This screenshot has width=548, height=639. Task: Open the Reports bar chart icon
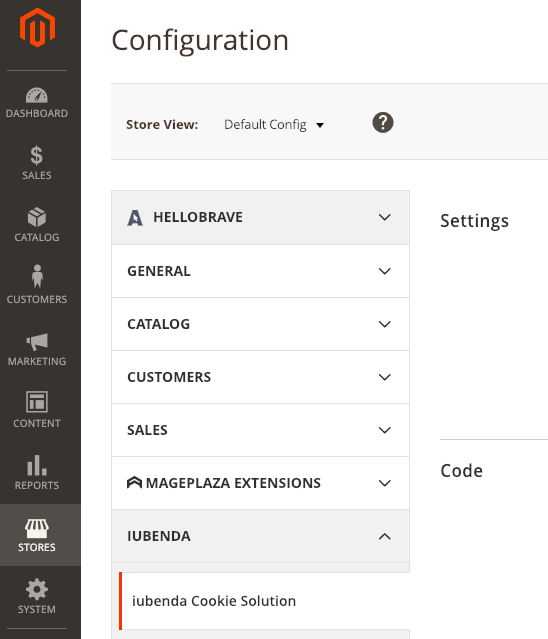point(37,465)
